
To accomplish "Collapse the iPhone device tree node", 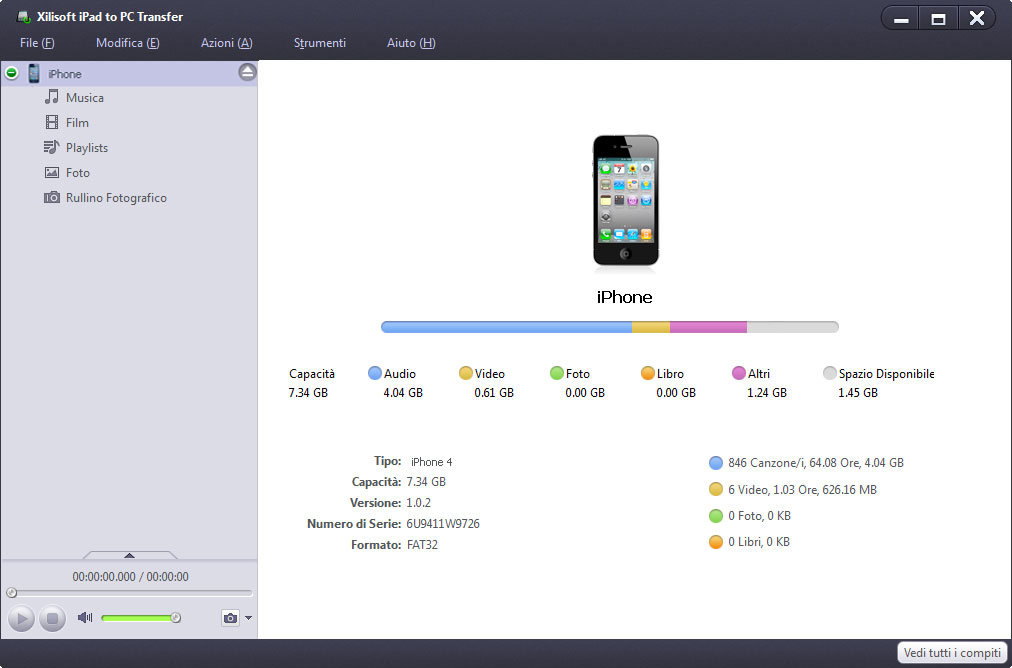I will tap(12, 73).
